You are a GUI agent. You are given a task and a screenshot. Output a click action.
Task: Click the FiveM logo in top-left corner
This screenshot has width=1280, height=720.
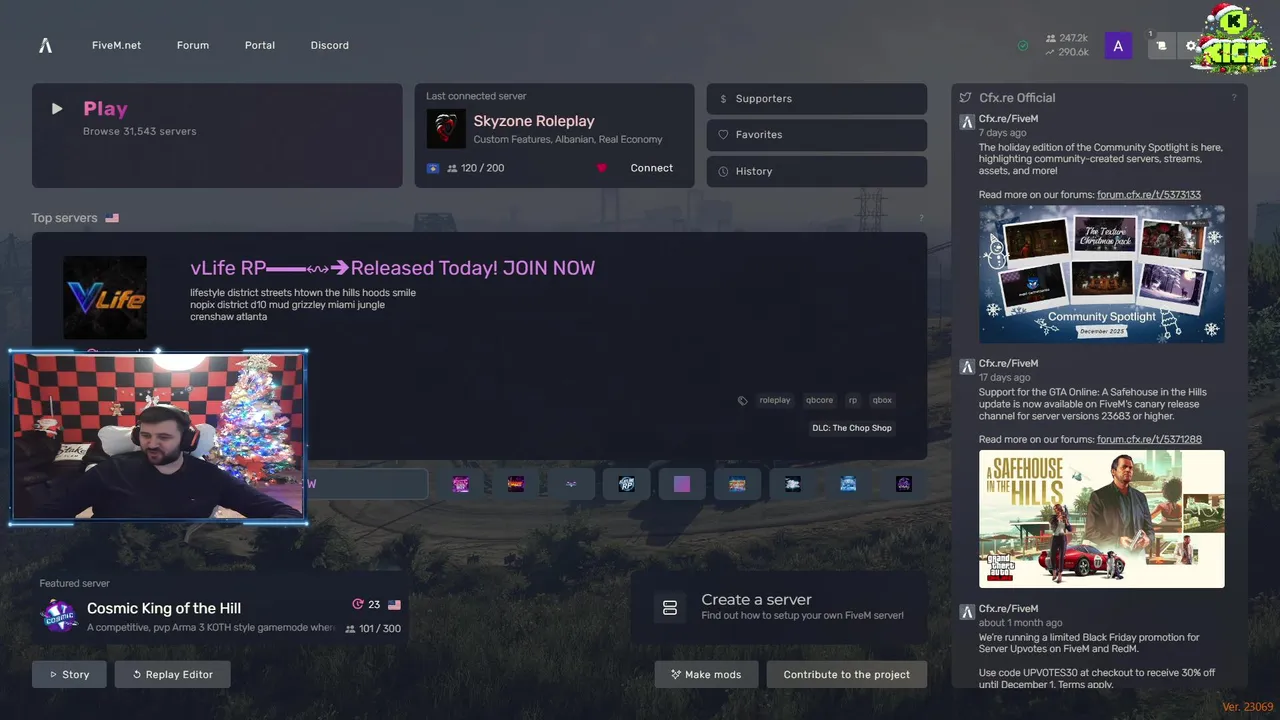pyautogui.click(x=45, y=45)
